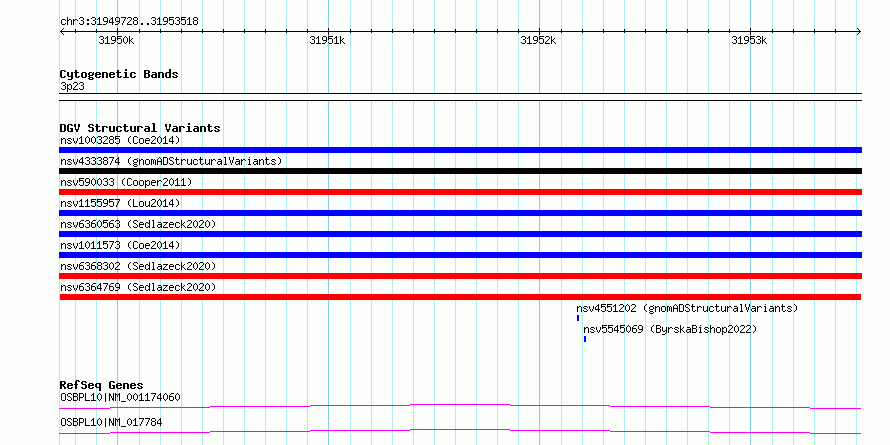Open the red nsv6364769 Sedlazeck2020 bar

click(460, 297)
